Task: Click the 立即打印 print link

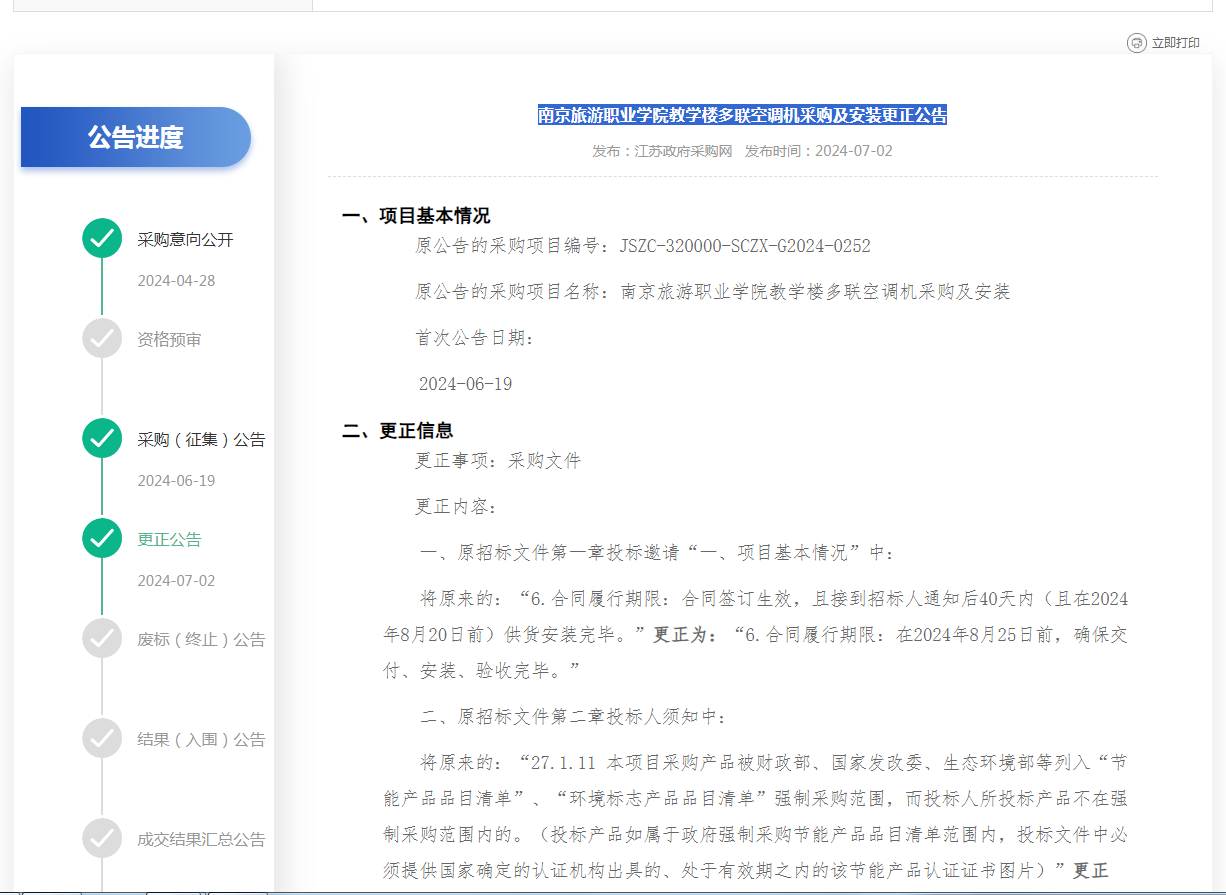Action: [x=1175, y=43]
